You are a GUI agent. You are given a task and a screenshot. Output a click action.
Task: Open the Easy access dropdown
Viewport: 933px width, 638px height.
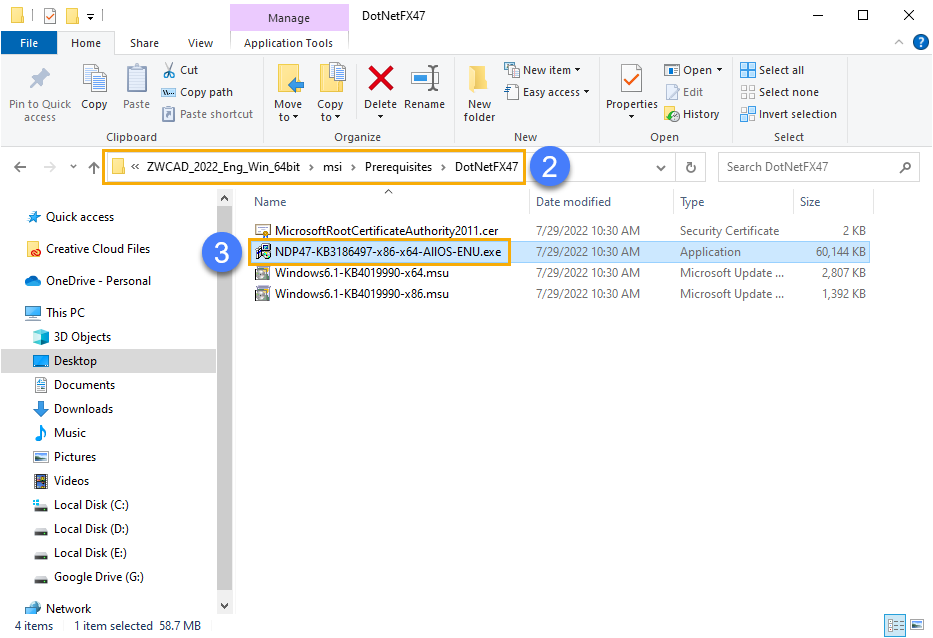547,92
